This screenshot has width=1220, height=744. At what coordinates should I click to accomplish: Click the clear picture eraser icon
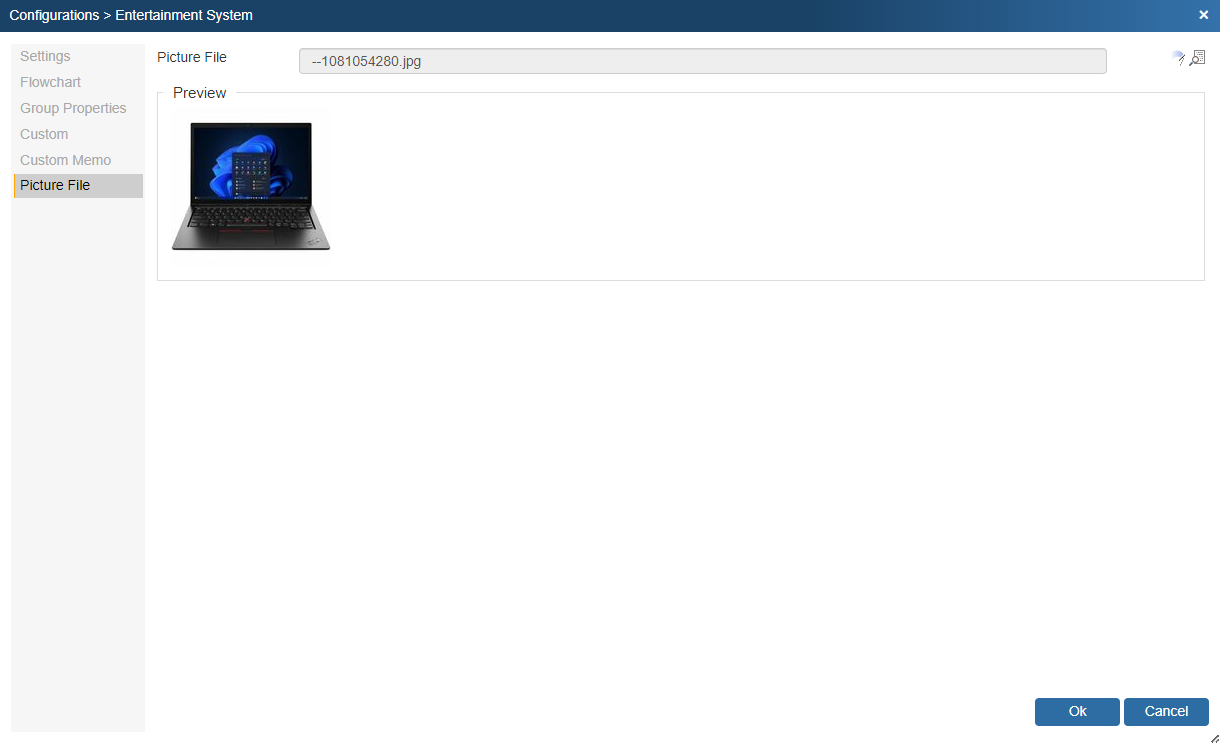click(1178, 58)
